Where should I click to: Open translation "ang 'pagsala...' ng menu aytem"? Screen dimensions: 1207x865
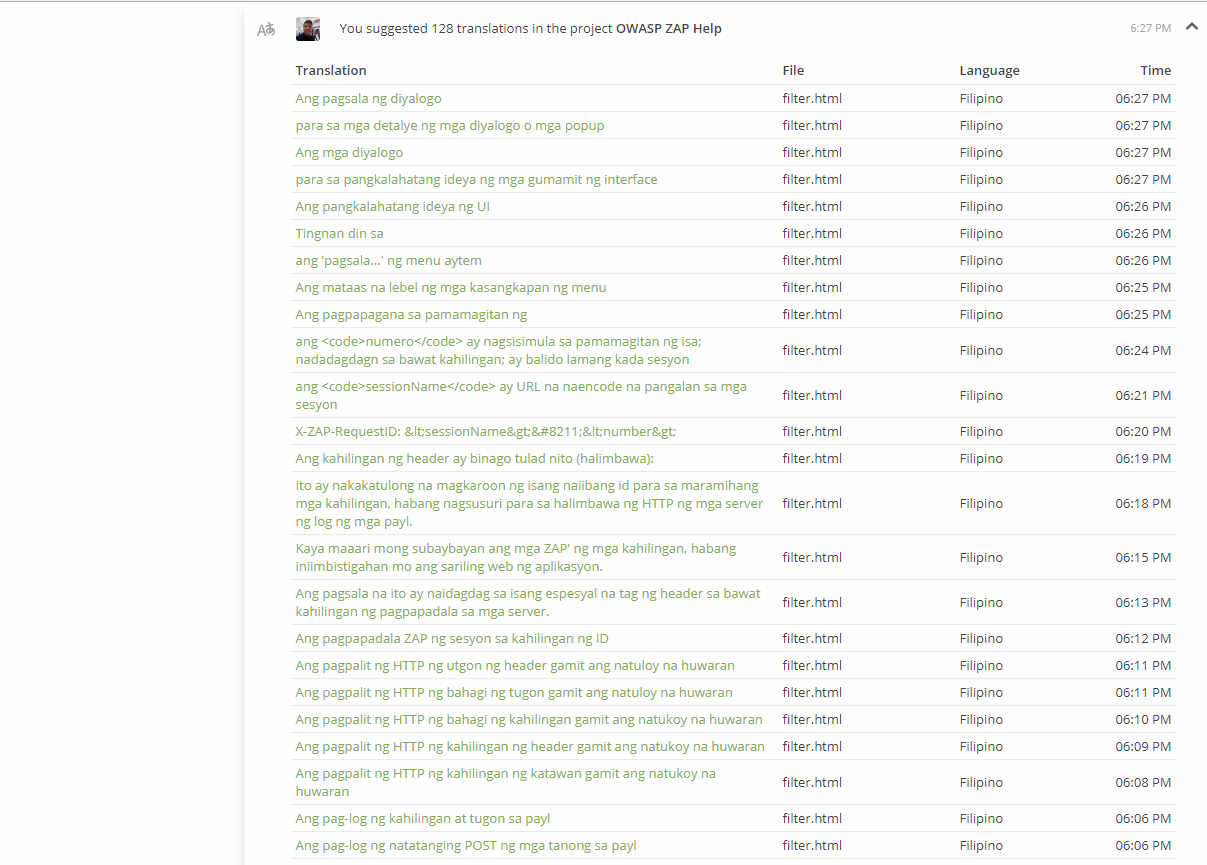tap(388, 260)
